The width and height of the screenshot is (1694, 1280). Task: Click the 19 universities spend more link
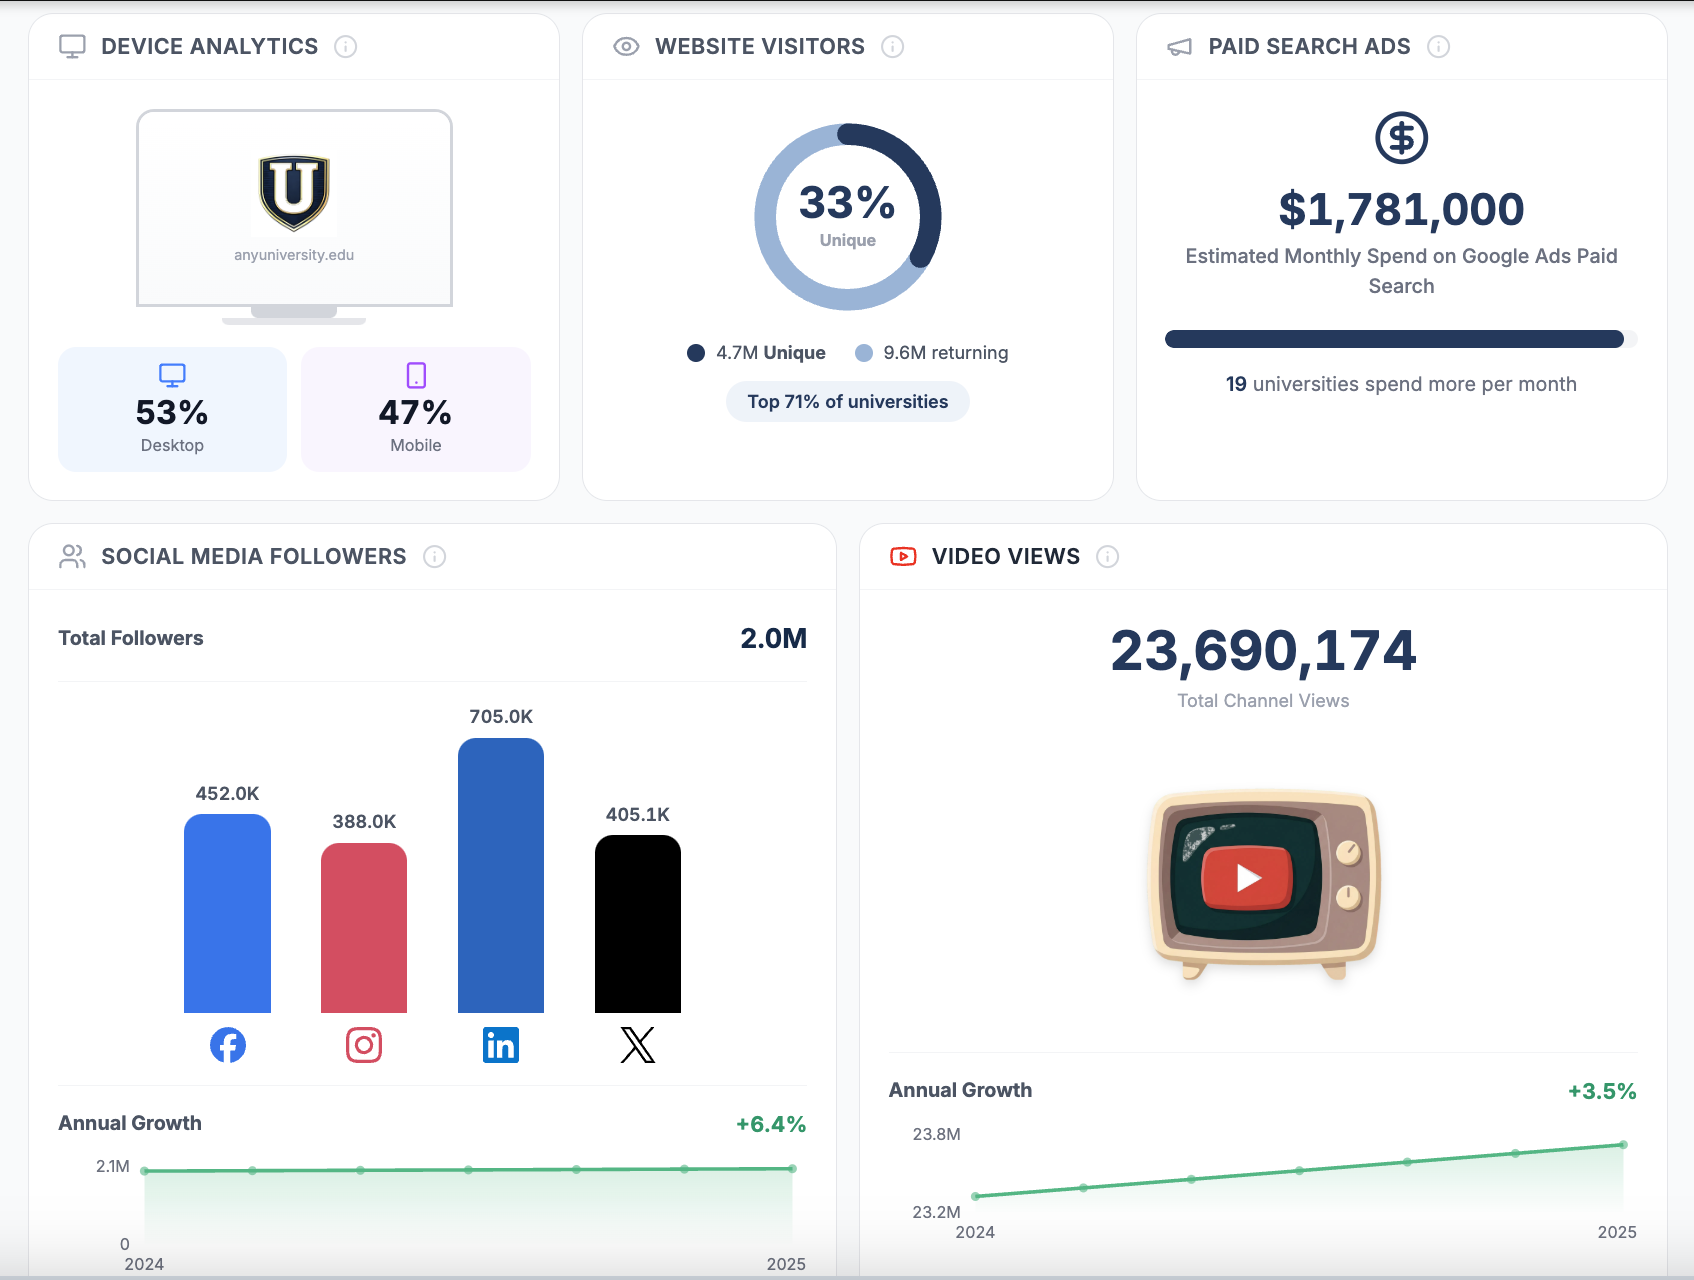pyautogui.click(x=1401, y=383)
